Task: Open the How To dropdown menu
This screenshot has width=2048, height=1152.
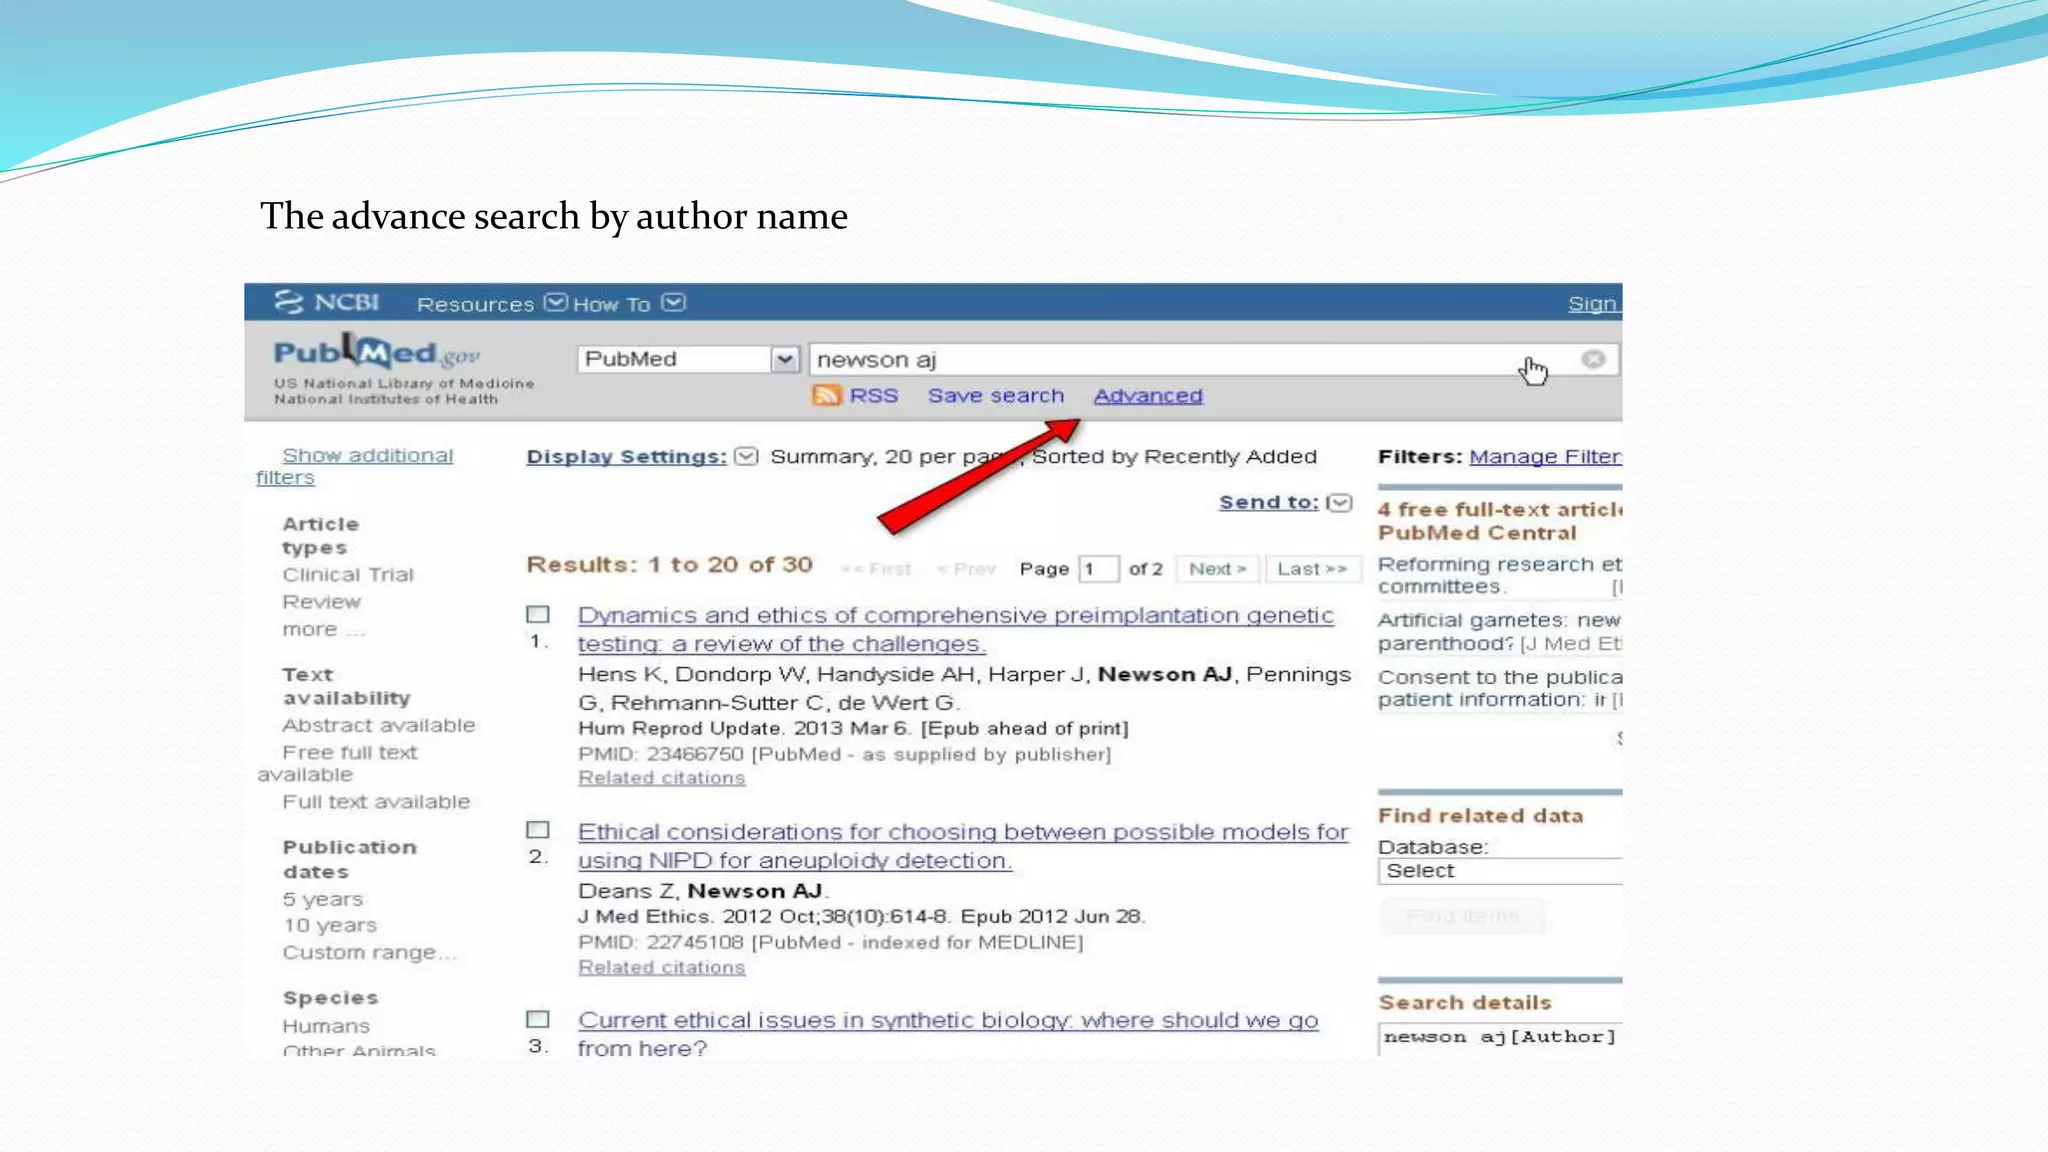Action: [x=628, y=303]
